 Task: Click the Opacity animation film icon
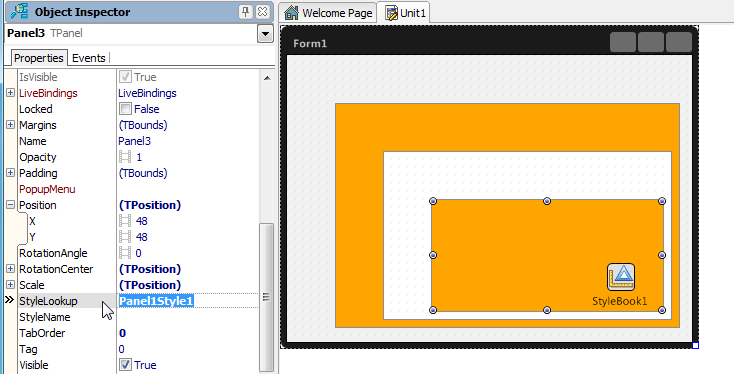(125, 157)
